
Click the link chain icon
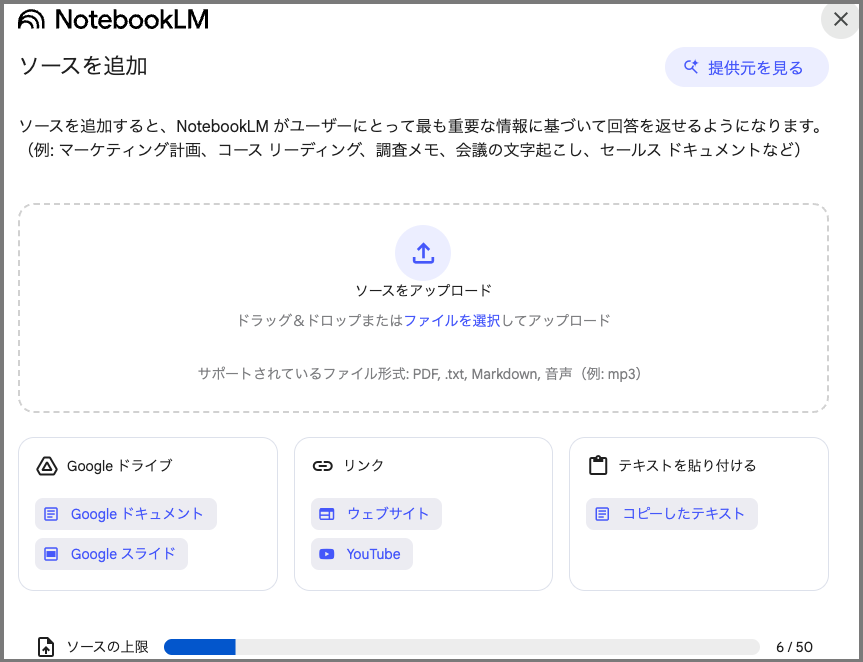pos(323,466)
